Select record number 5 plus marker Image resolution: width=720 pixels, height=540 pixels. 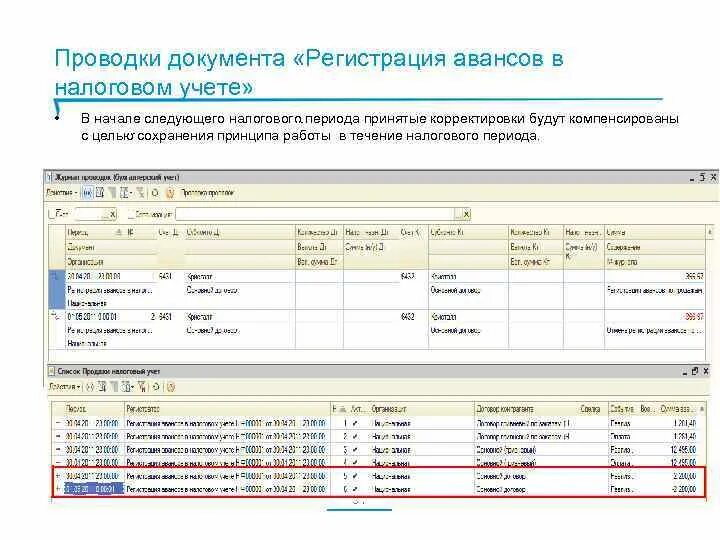tap(58, 476)
